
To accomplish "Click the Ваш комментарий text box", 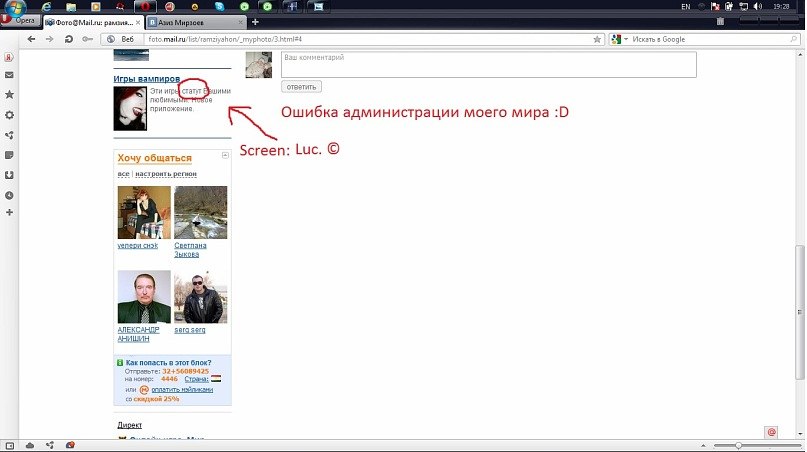I will pos(488,64).
